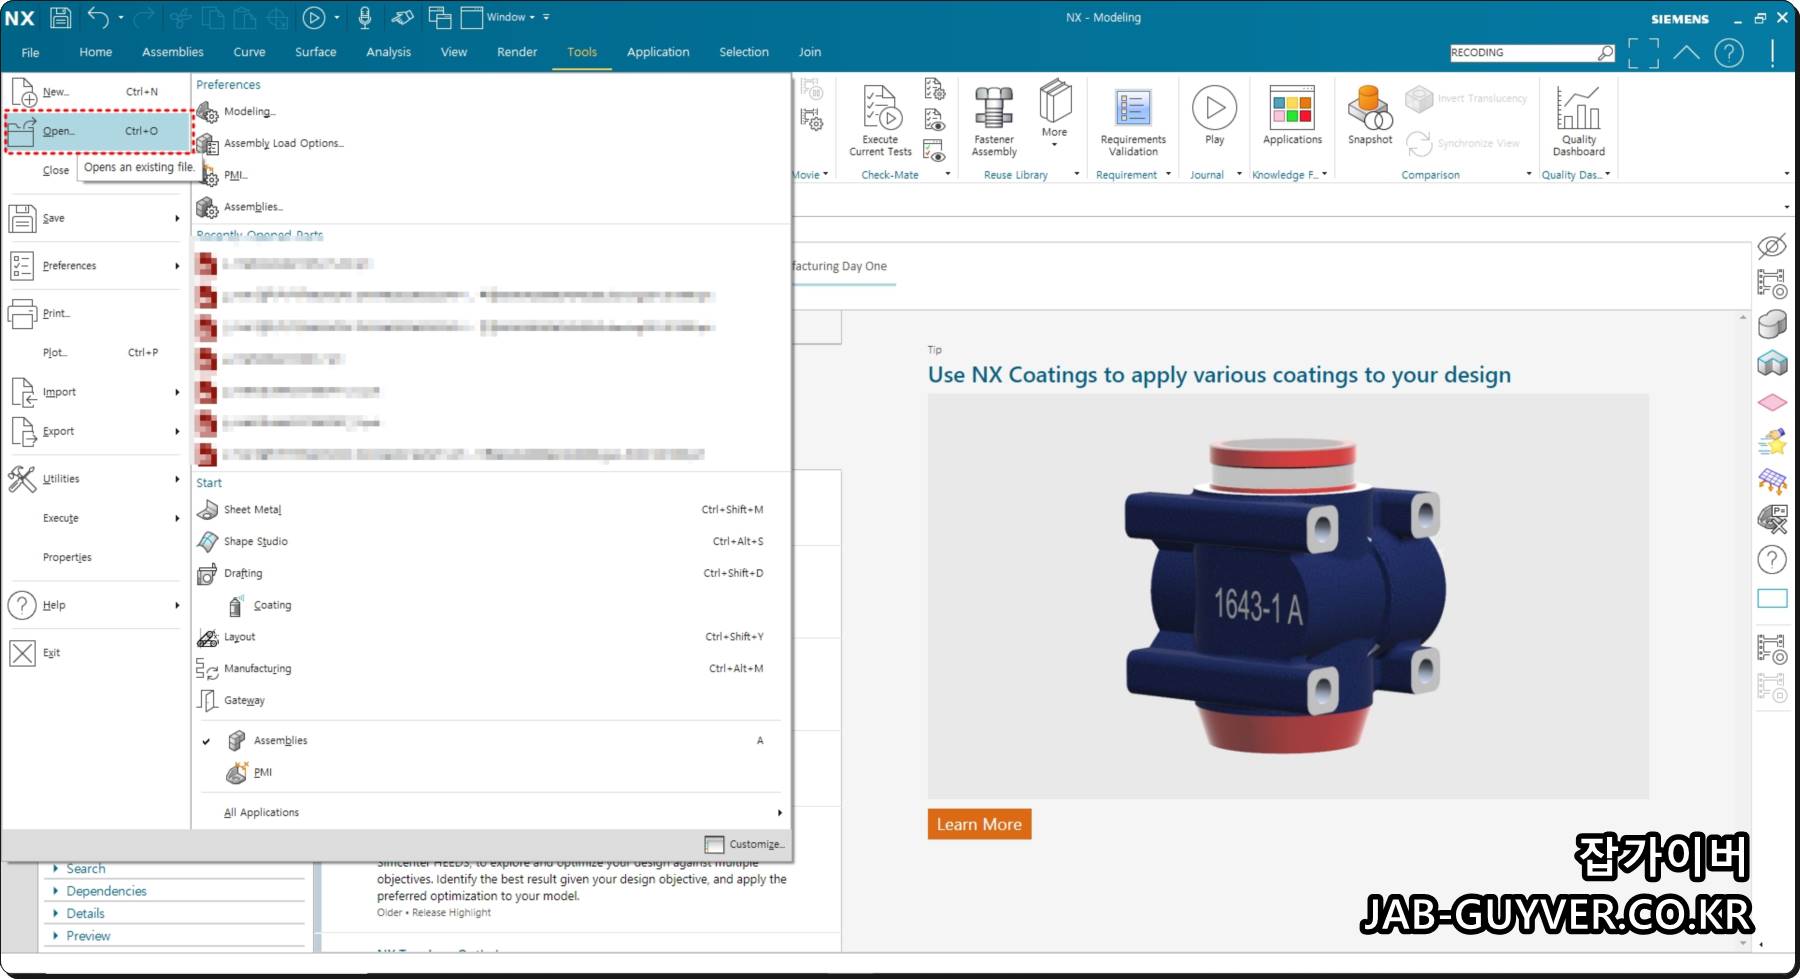1800x979 pixels.
Task: Switch to the Home ribbon tab
Action: pos(96,52)
